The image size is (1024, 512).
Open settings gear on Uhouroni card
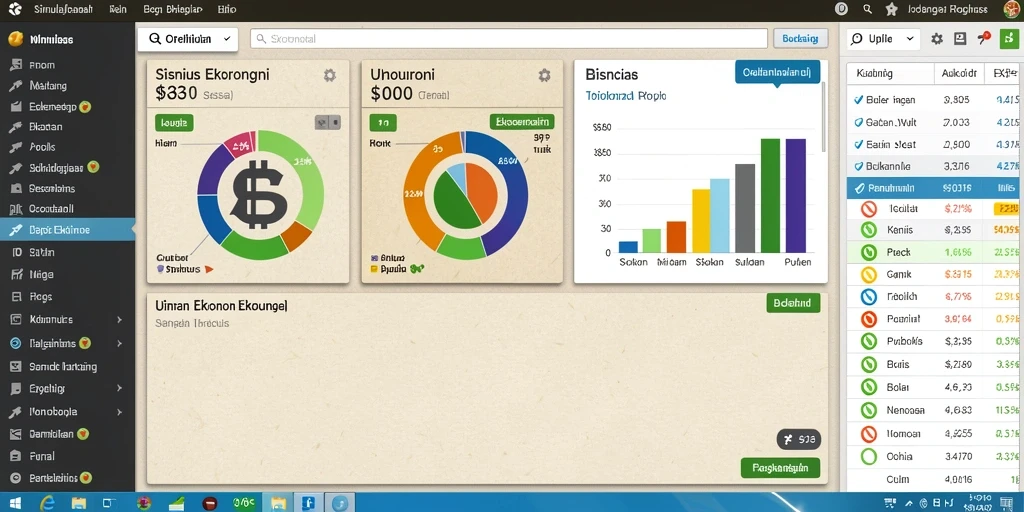(544, 76)
